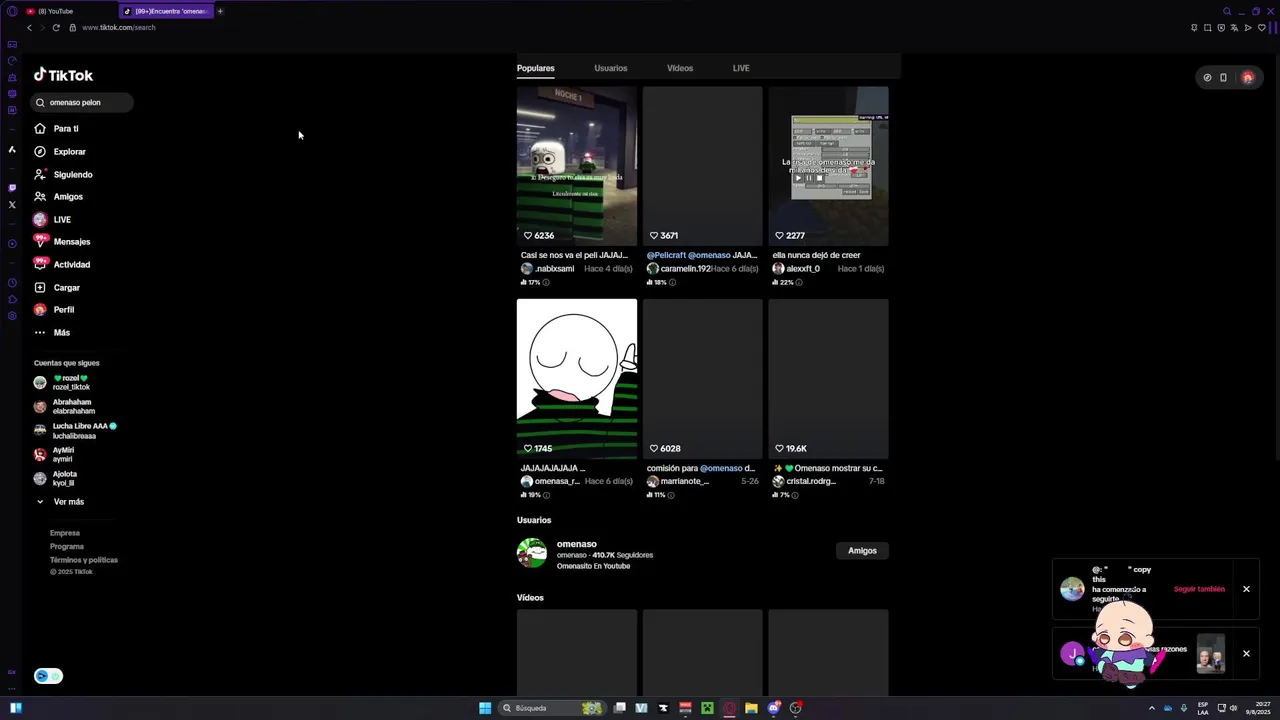Screen dimensions: 1280x720
Task: Close the lower notification popup
Action: (x=1246, y=653)
